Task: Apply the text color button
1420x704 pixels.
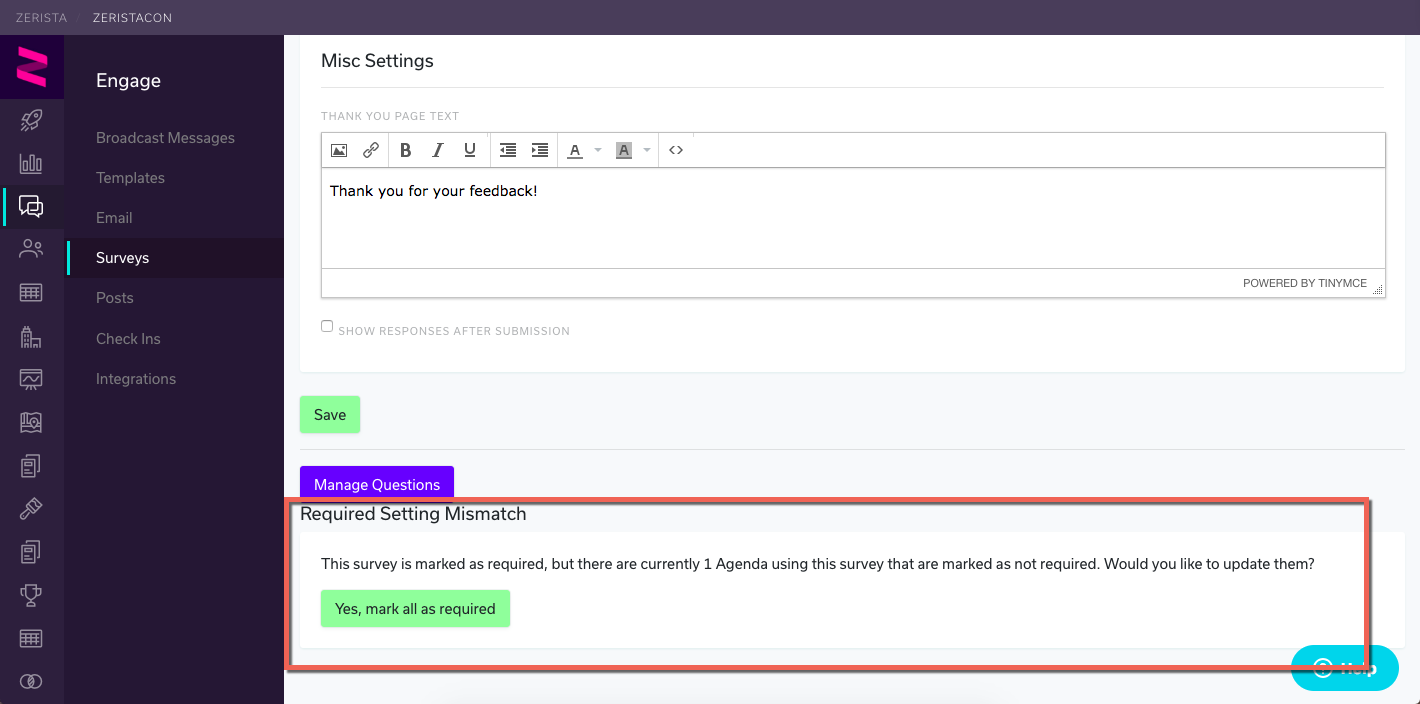Action: coord(575,150)
